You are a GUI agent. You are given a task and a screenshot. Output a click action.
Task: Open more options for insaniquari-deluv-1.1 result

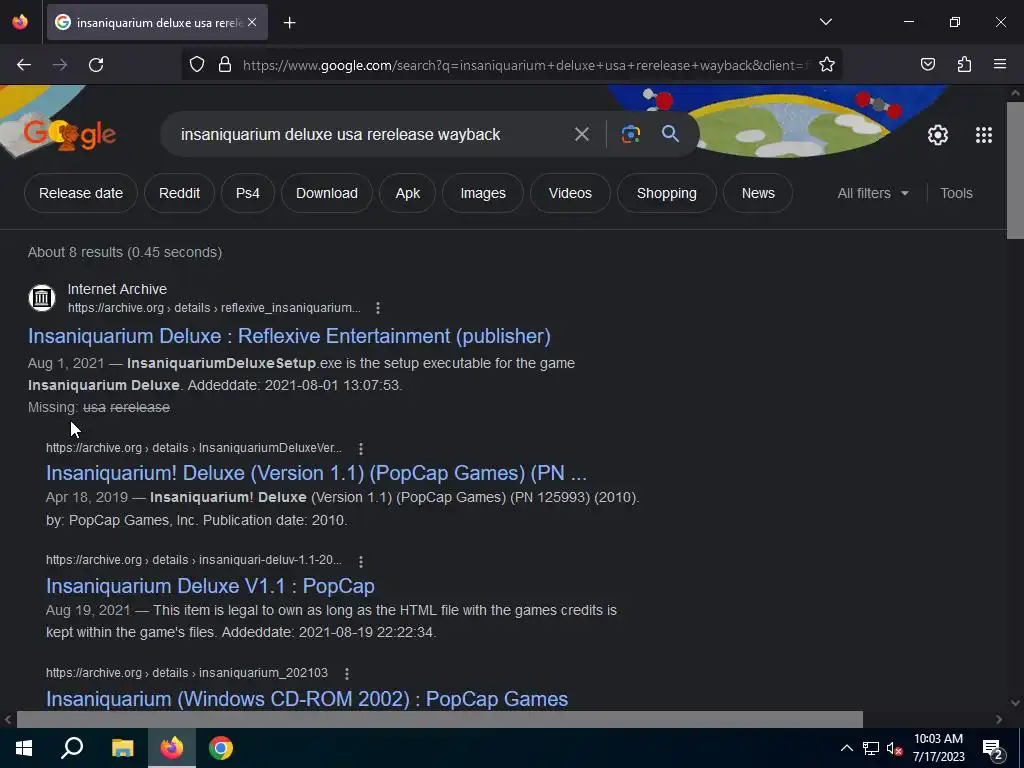pos(360,560)
